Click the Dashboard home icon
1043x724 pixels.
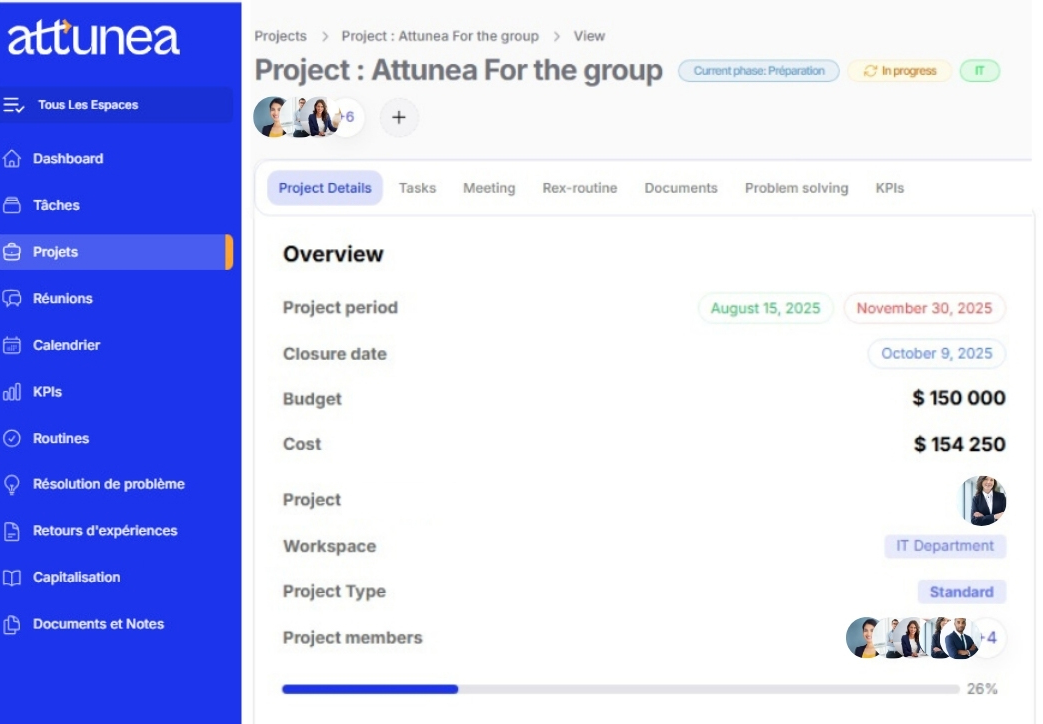(x=12, y=159)
